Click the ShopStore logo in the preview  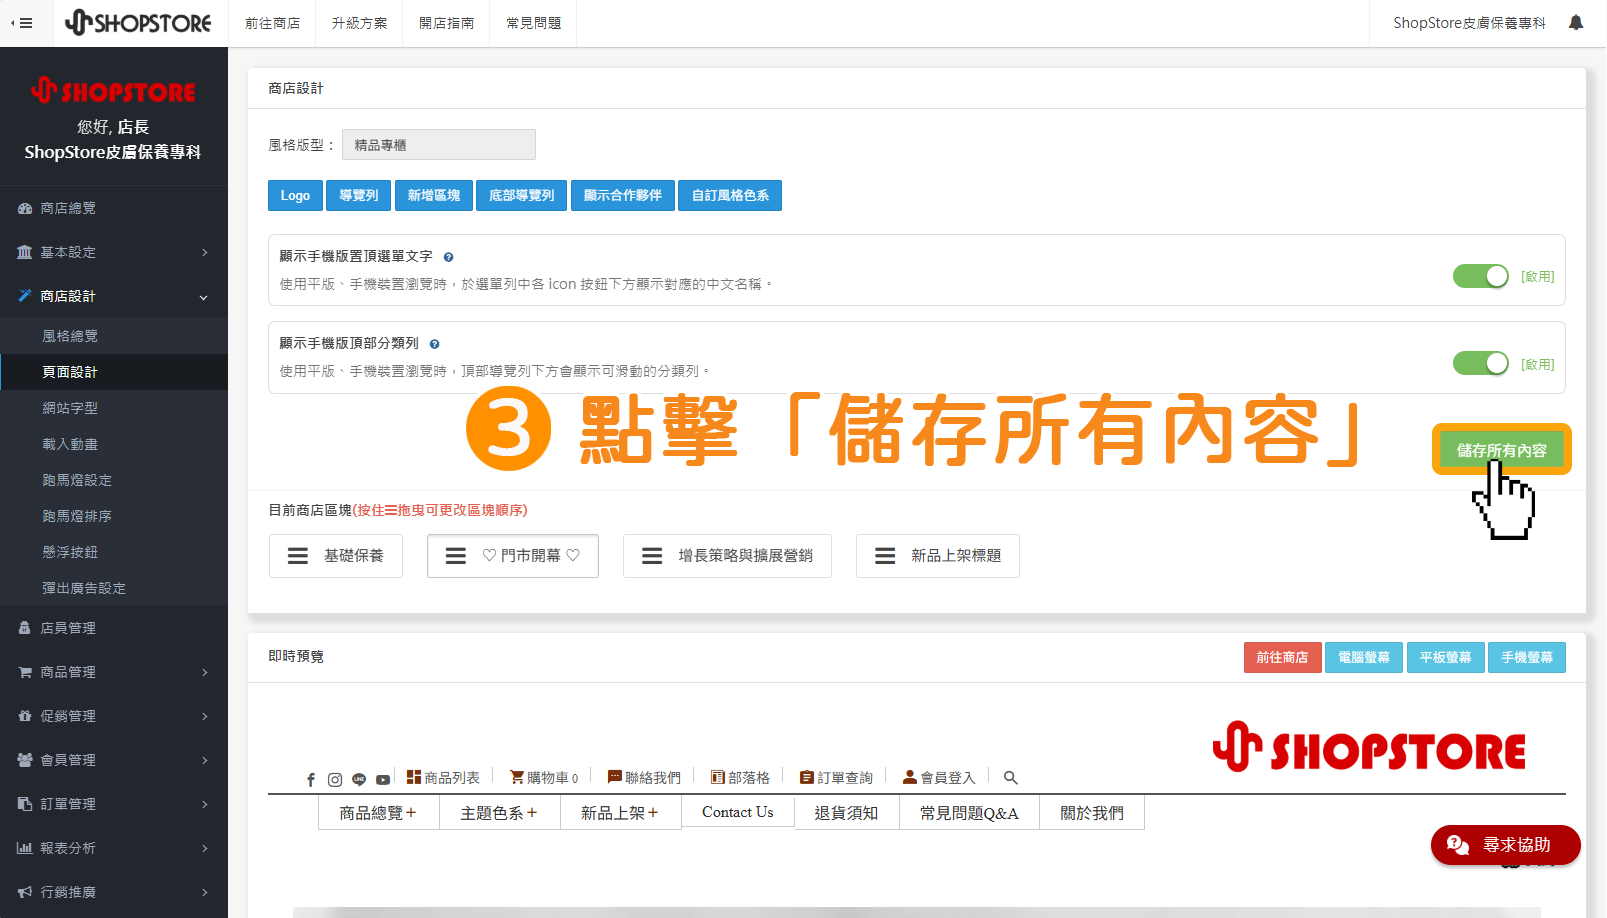(x=1369, y=747)
